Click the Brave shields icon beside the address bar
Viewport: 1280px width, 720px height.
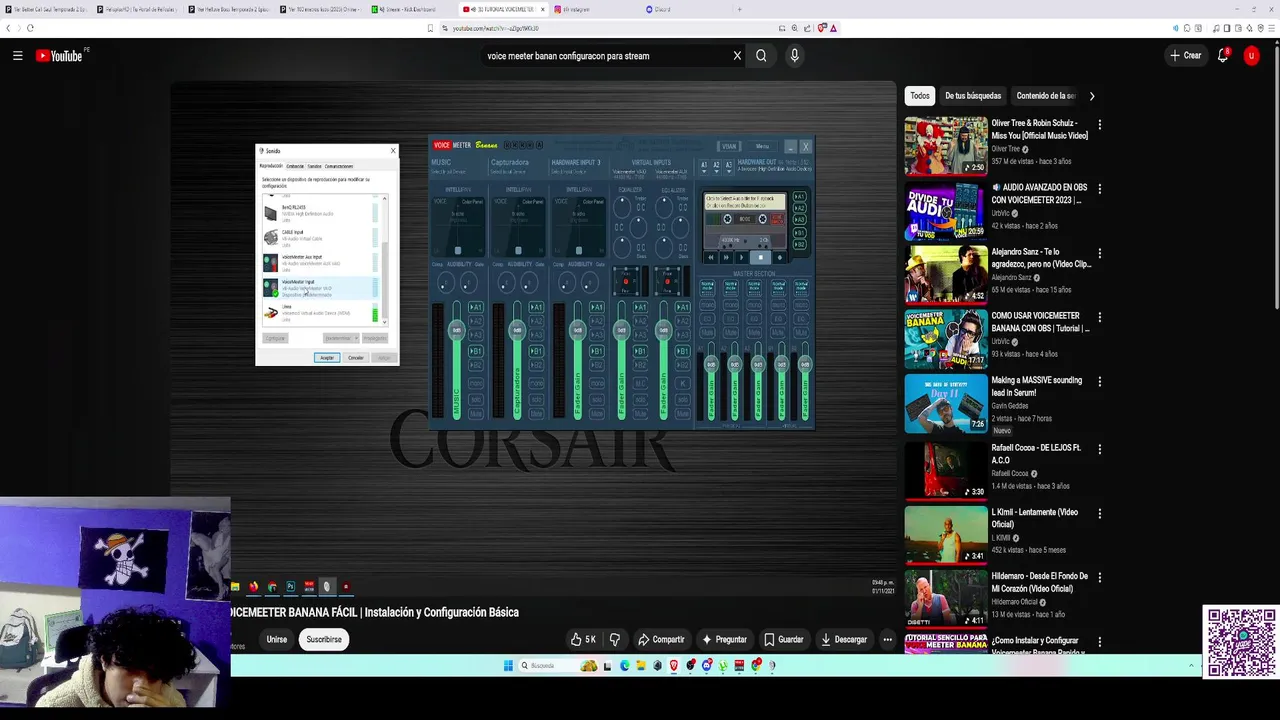click(x=822, y=28)
